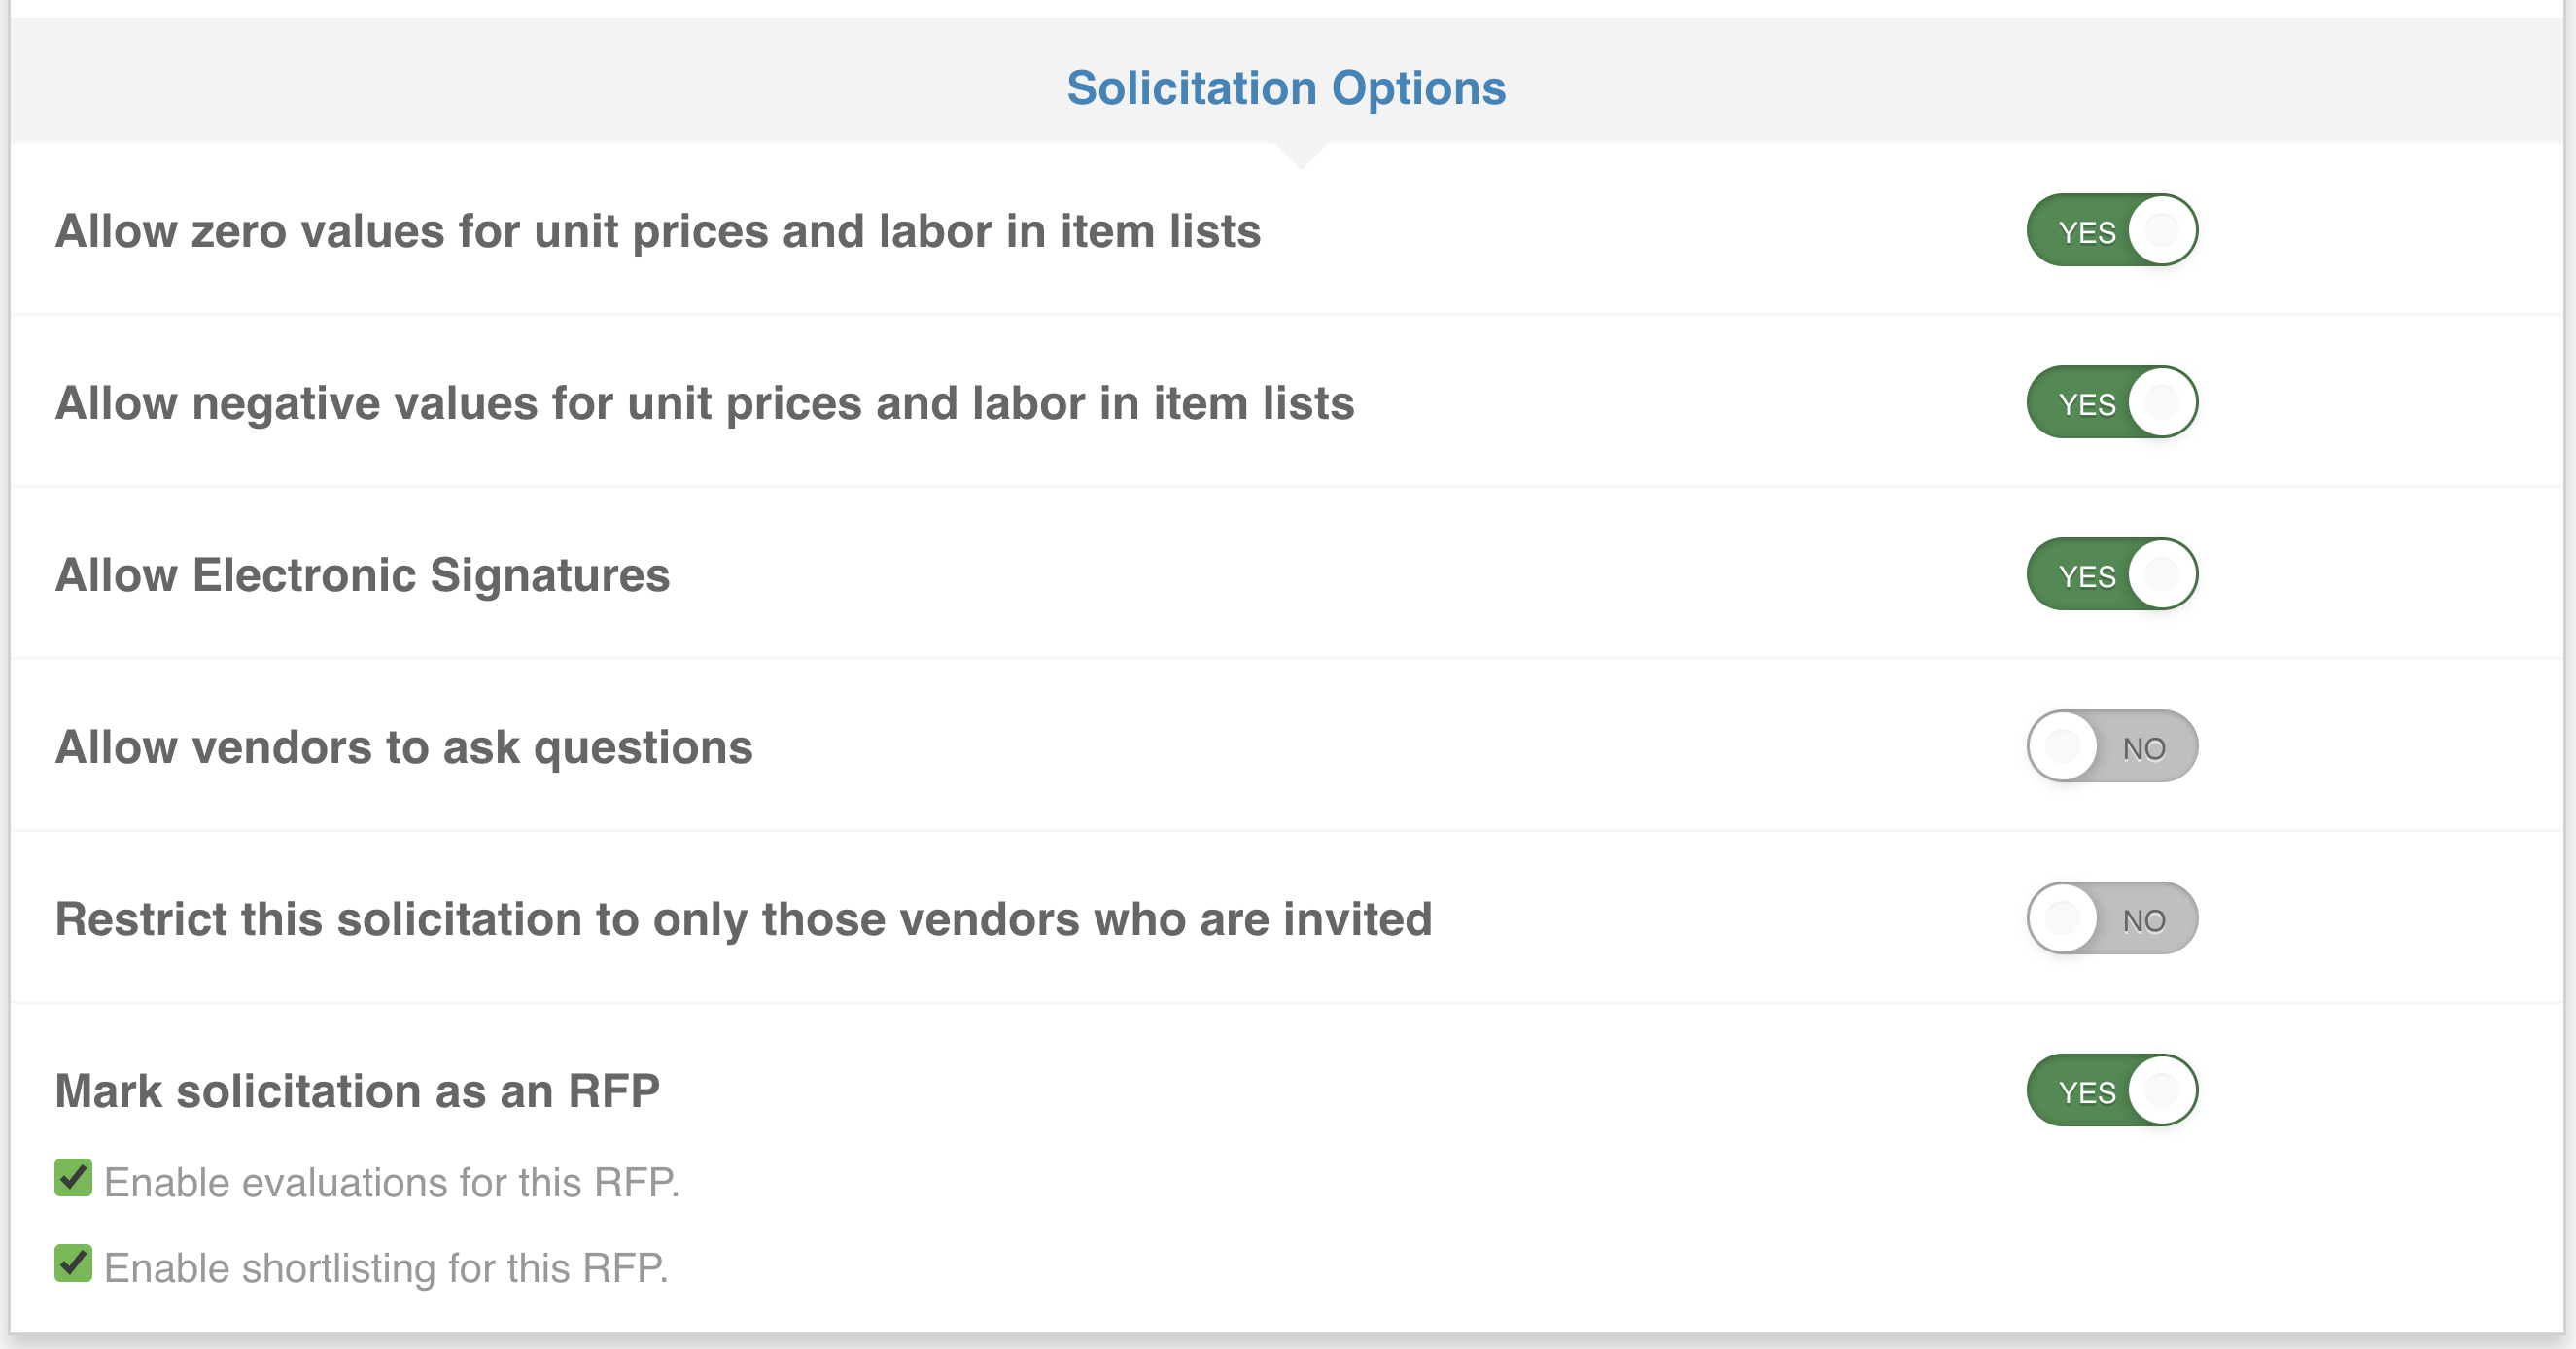
Task: Click the Solicitation Options heading
Action: pyautogui.click(x=1286, y=88)
